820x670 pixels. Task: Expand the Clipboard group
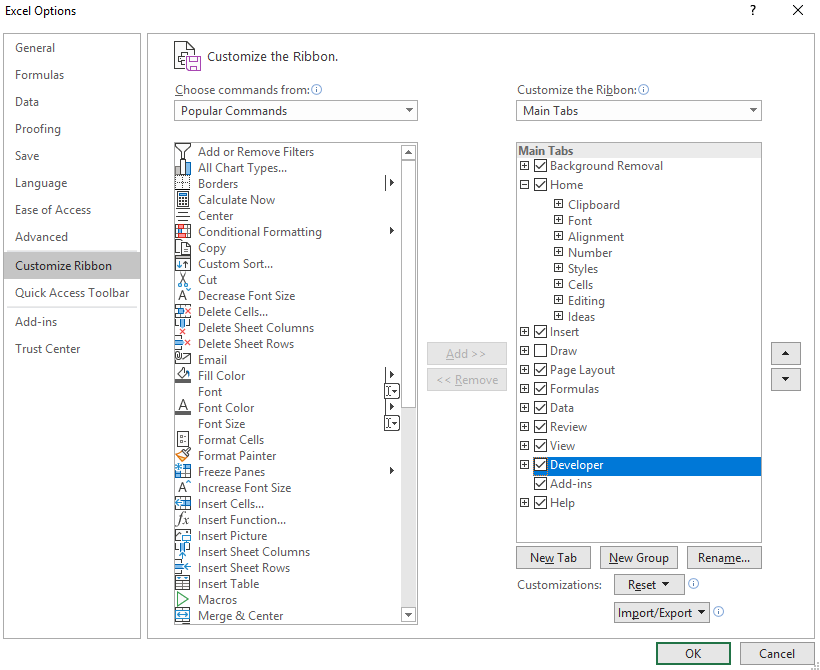[558, 204]
